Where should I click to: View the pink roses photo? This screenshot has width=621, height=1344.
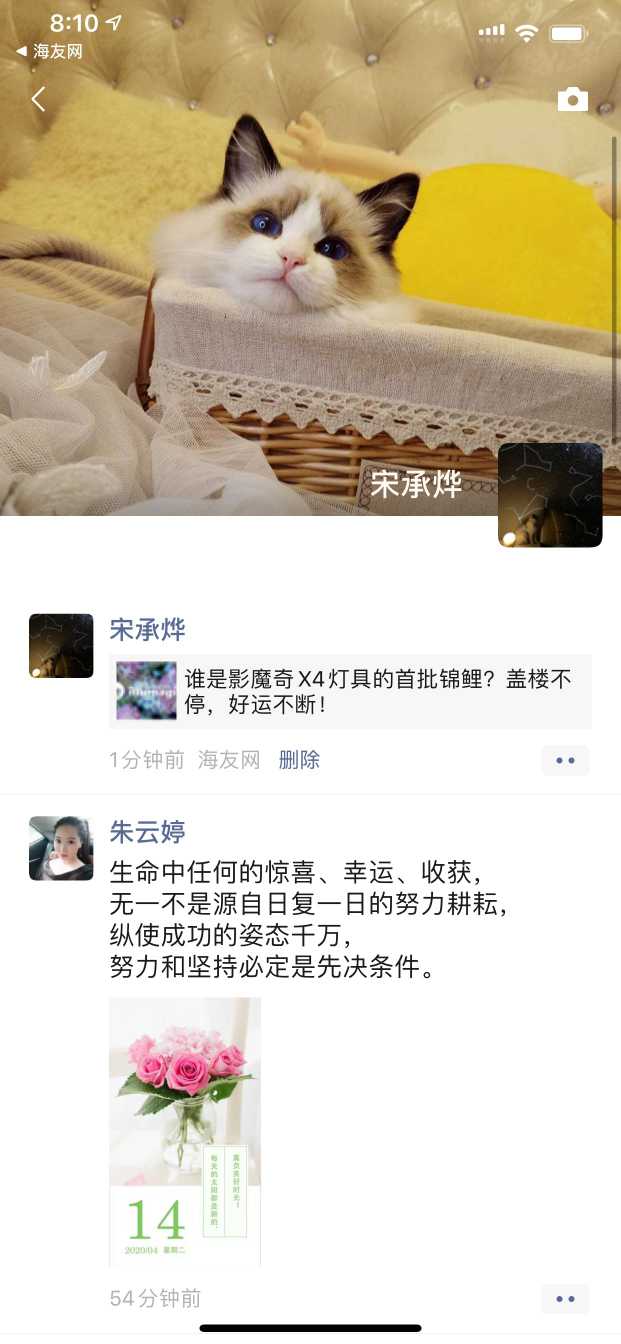pos(185,1131)
